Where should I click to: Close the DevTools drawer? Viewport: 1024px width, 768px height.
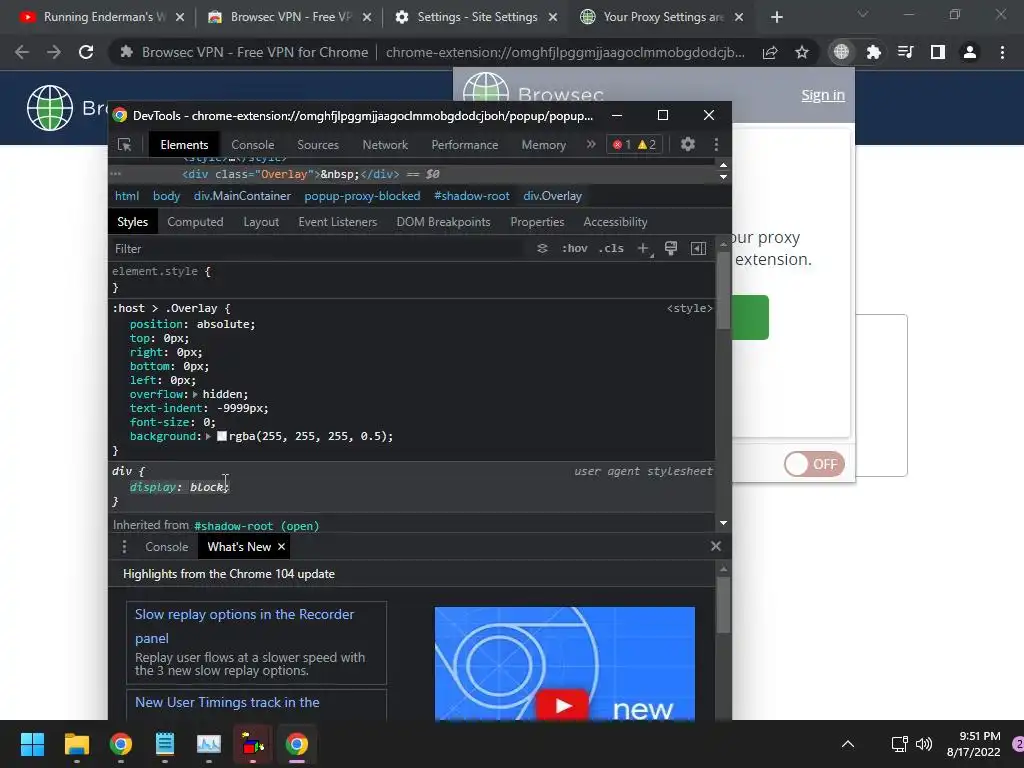(x=716, y=546)
